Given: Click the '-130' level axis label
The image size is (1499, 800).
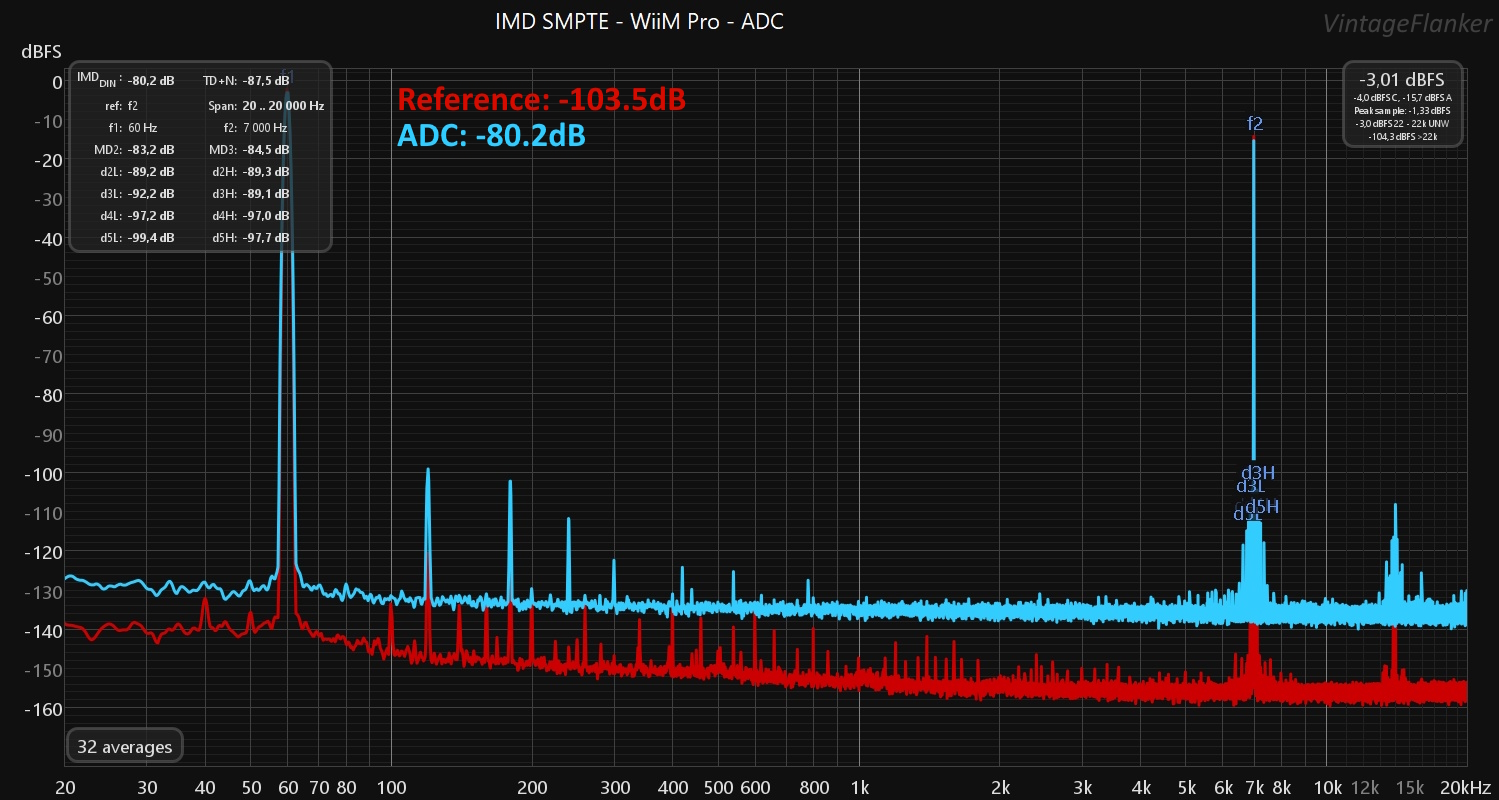Looking at the screenshot, I should click(x=43, y=592).
